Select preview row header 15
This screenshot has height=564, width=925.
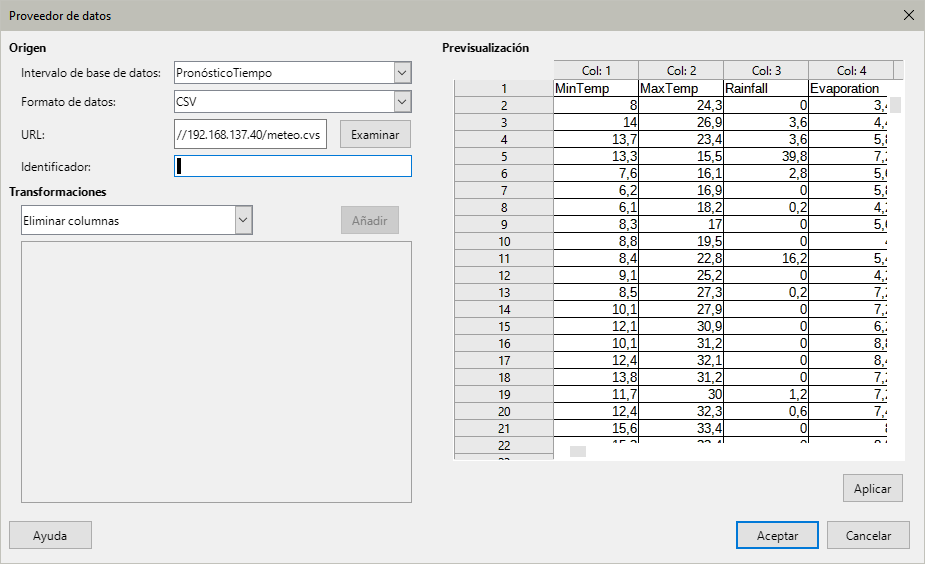point(504,326)
